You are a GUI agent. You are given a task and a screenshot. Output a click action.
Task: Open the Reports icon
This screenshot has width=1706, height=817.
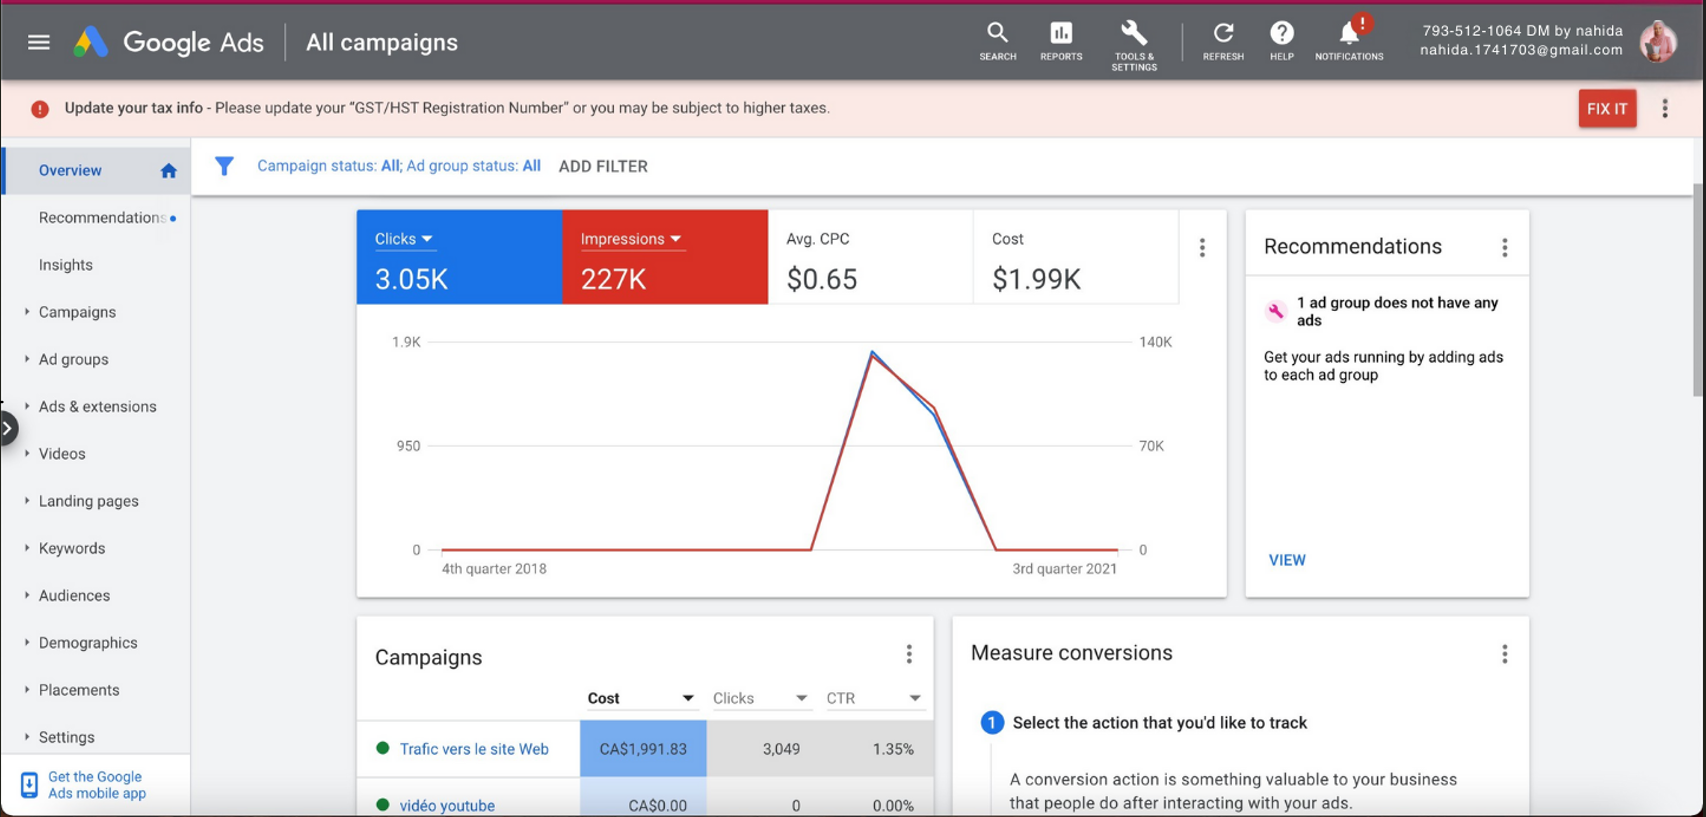(x=1060, y=34)
